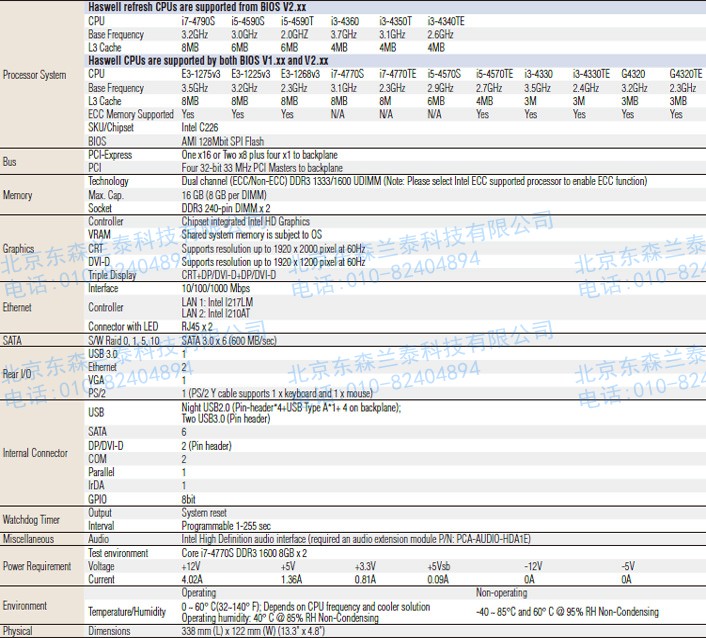Image resolution: width=706 pixels, height=638 pixels.
Task: Click the Processor System row label
Action: point(34,75)
